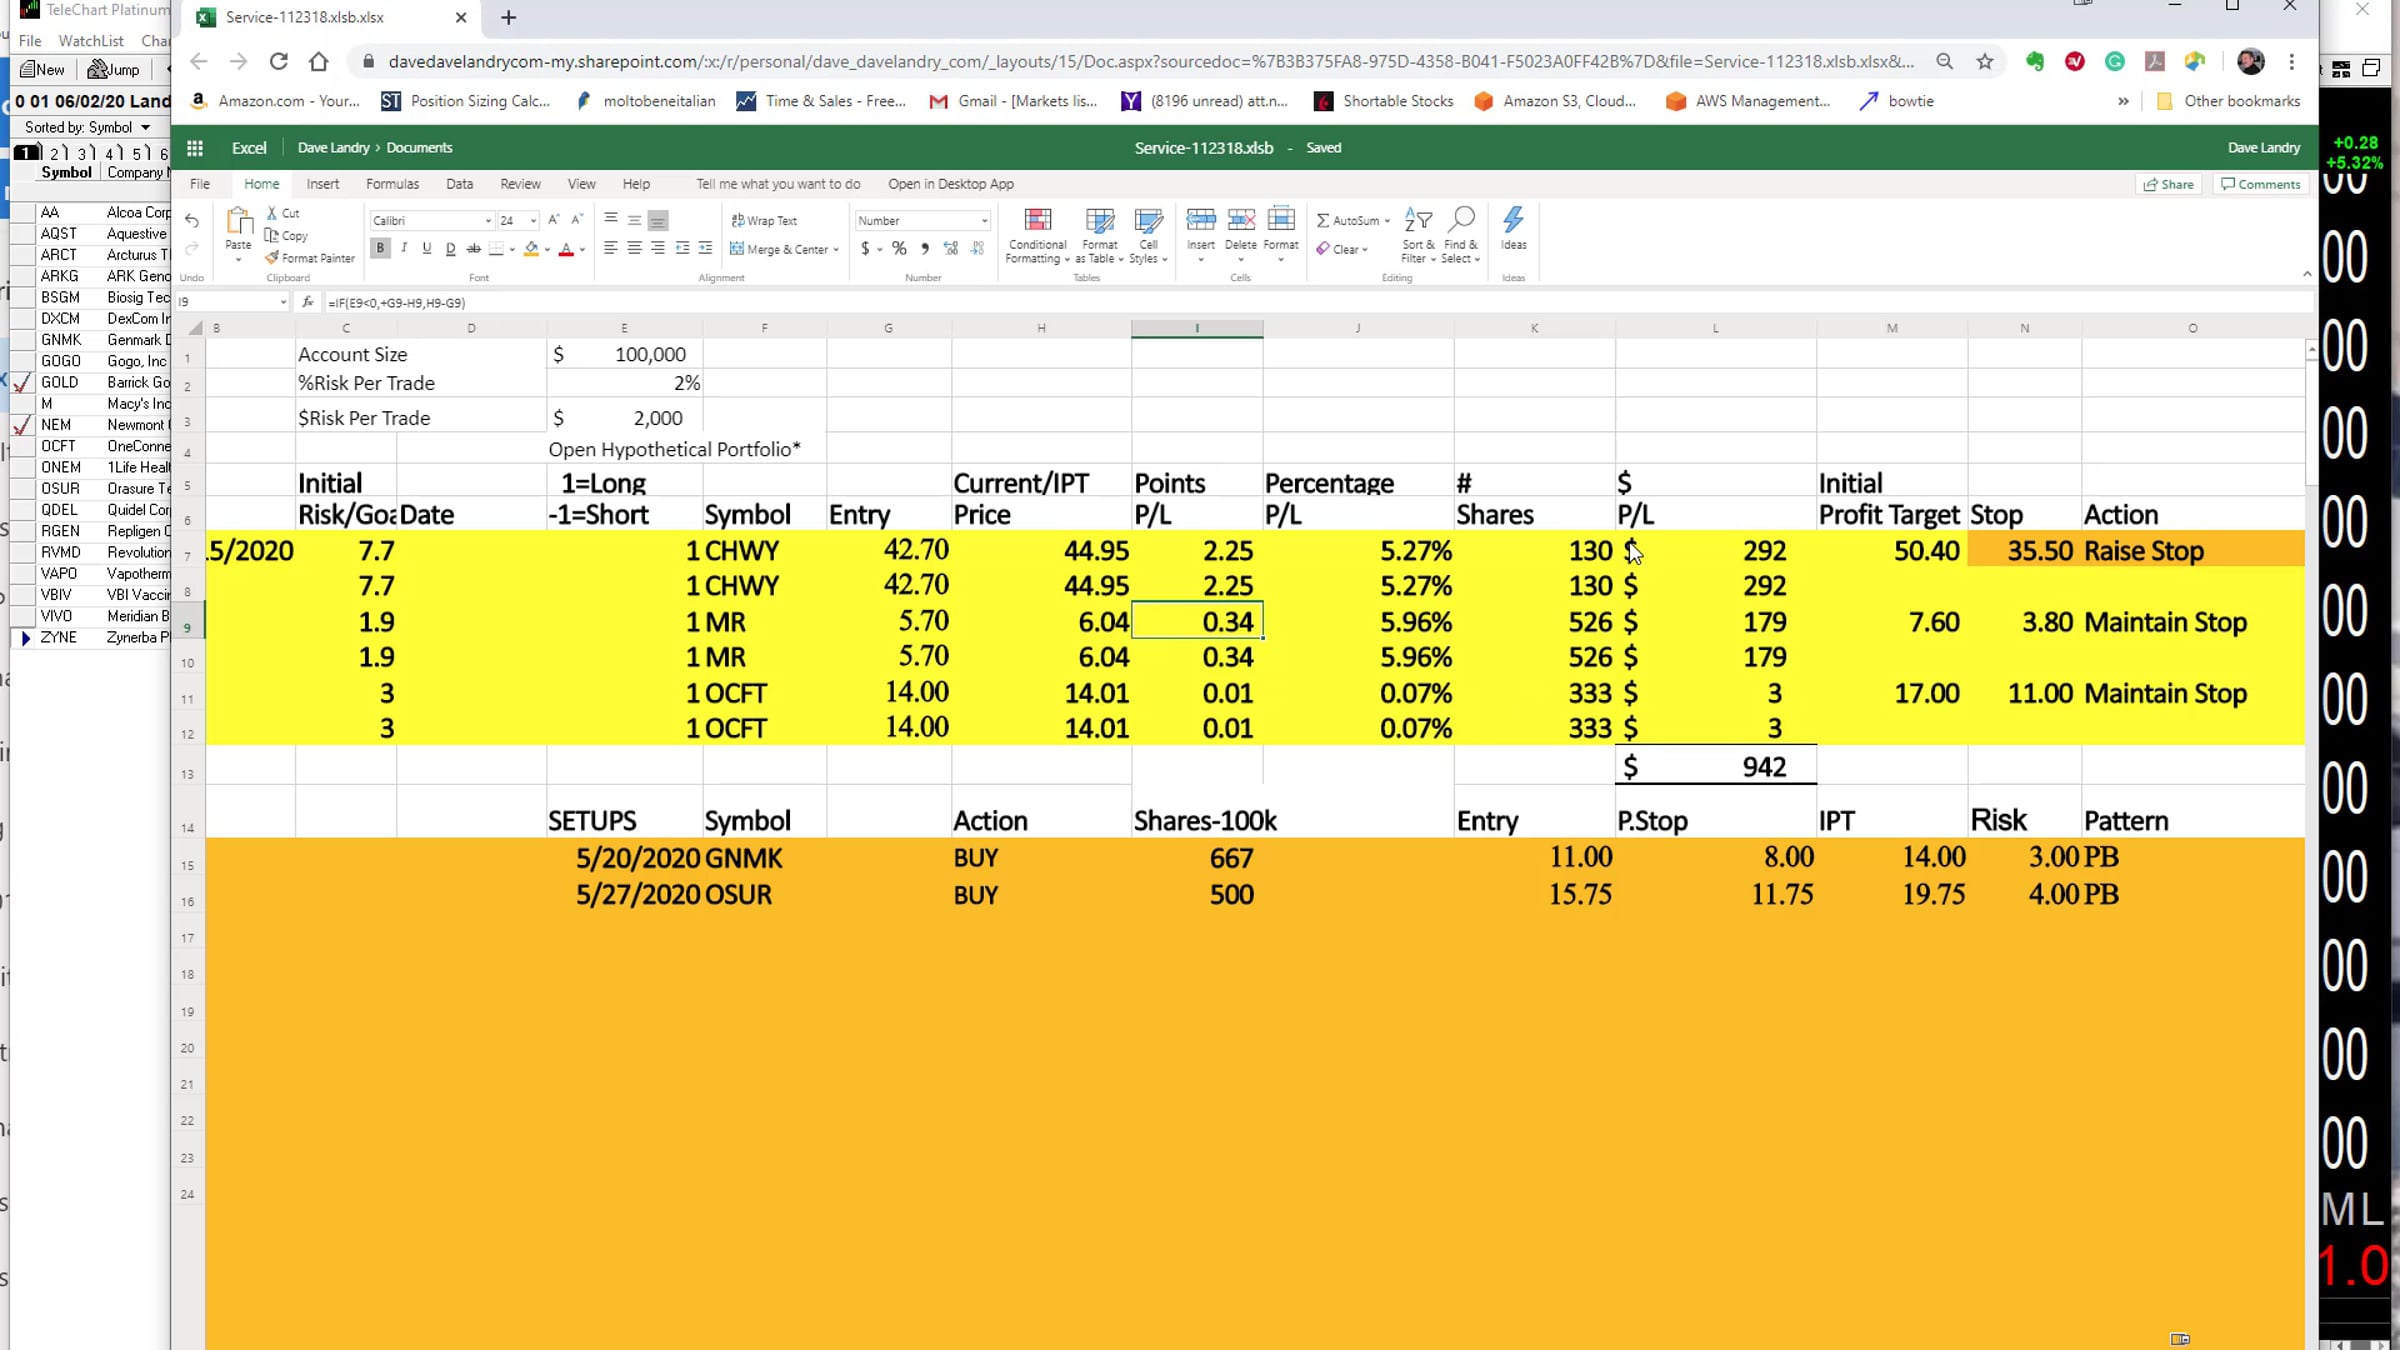The width and height of the screenshot is (2400, 1350).
Task: Open the Calibri font name dropdown
Action: (488, 221)
